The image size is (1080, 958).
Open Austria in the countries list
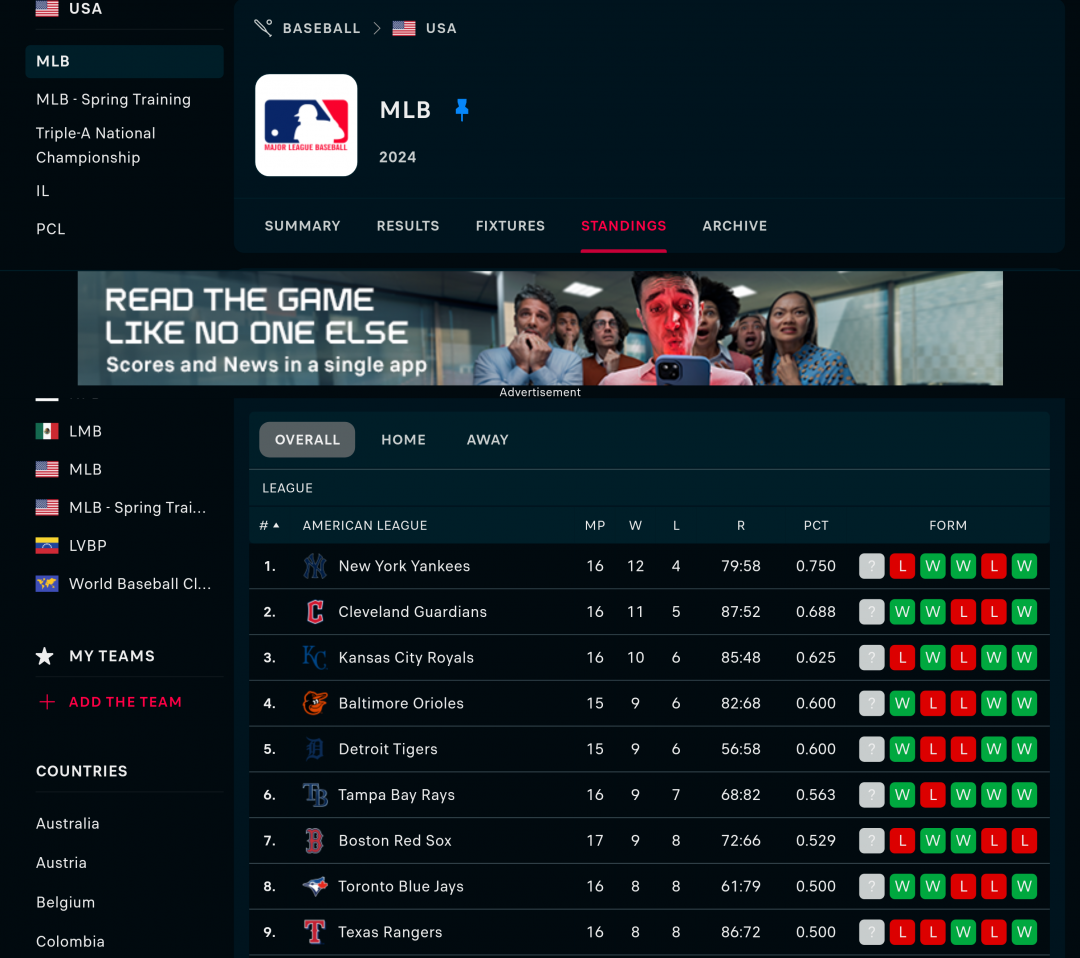61,863
